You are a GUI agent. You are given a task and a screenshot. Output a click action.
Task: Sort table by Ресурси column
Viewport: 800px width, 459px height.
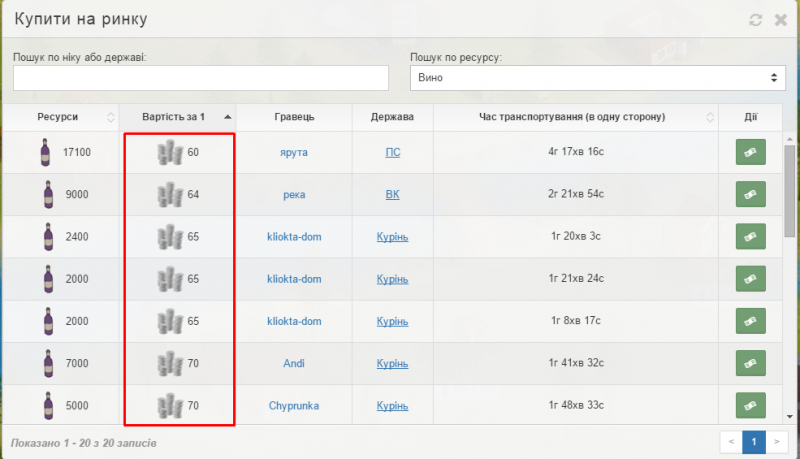tap(60, 117)
